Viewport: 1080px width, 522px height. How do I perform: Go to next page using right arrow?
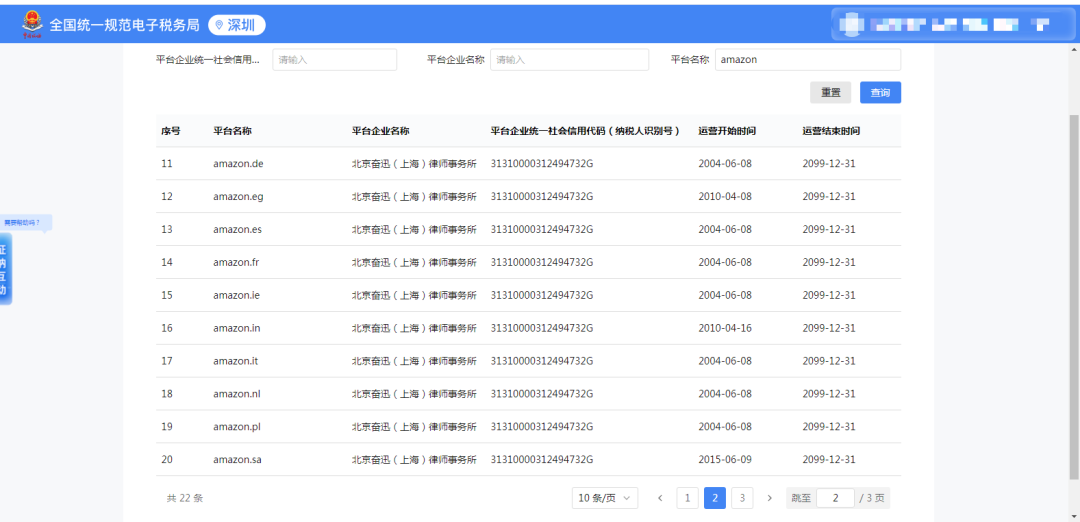click(x=769, y=498)
